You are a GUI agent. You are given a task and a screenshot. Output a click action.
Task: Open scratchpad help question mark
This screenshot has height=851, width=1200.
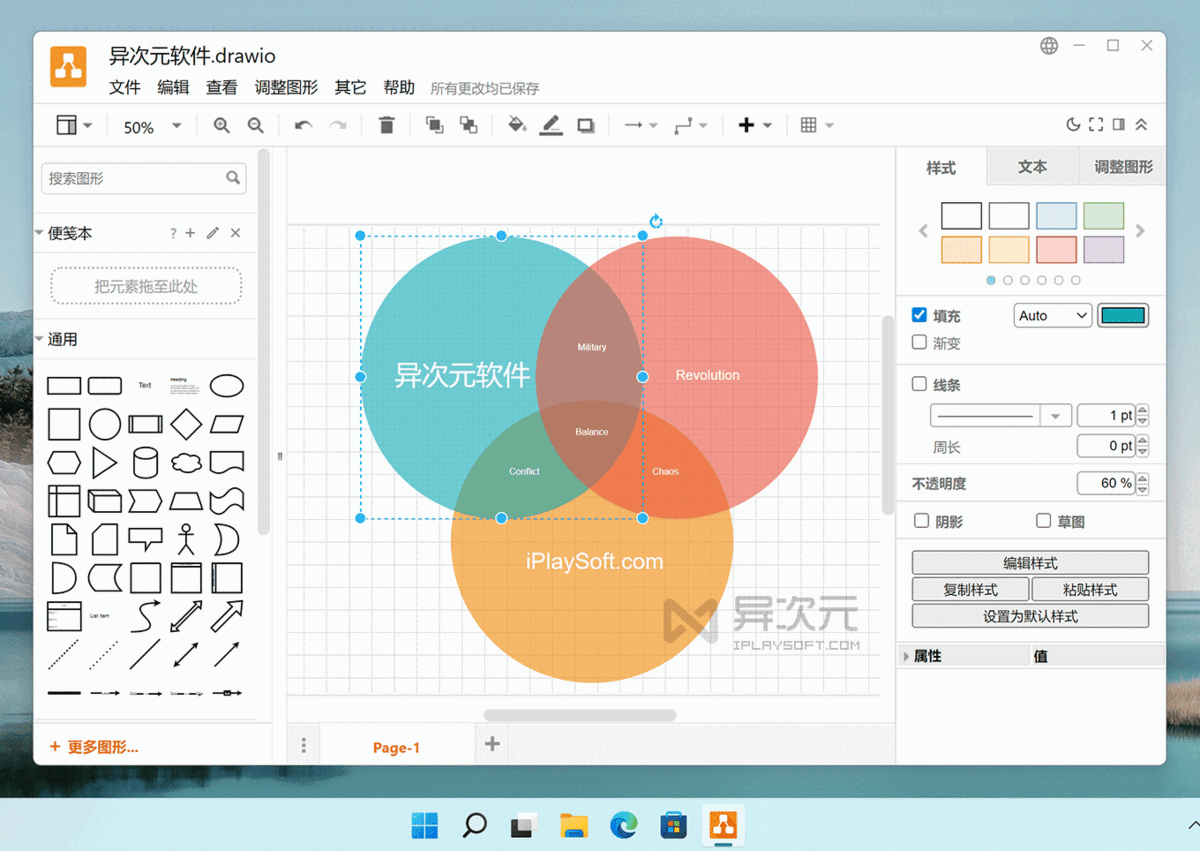pyautogui.click(x=173, y=233)
